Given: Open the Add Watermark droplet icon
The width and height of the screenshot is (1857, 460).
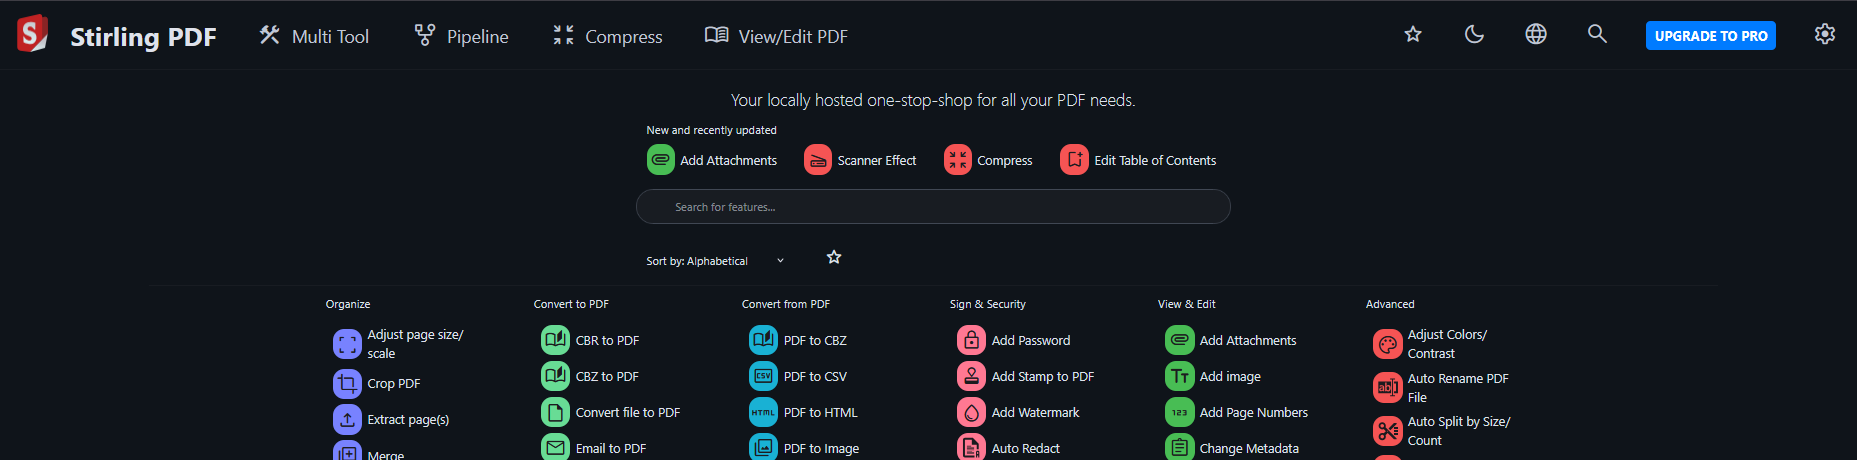Looking at the screenshot, I should 971,413.
